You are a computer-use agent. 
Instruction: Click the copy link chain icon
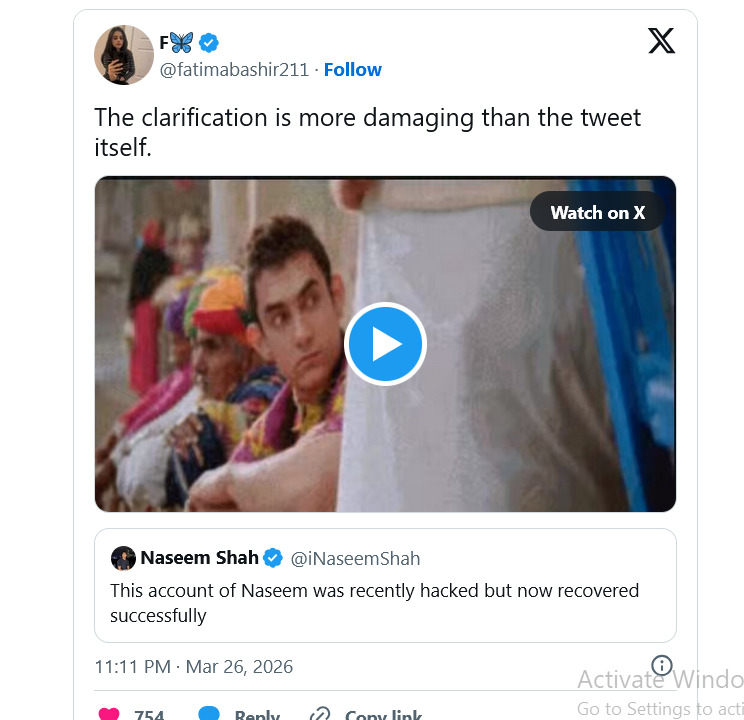click(x=320, y=714)
